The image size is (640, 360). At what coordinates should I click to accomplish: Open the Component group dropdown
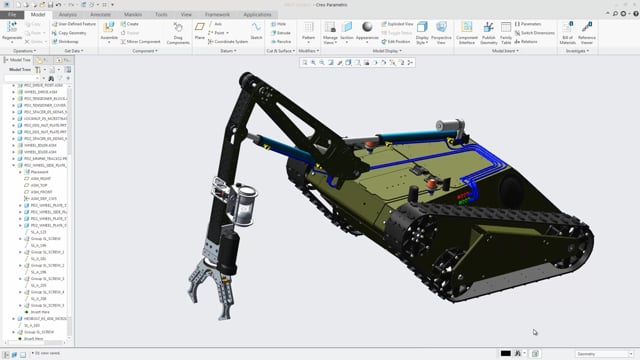pyautogui.click(x=145, y=51)
